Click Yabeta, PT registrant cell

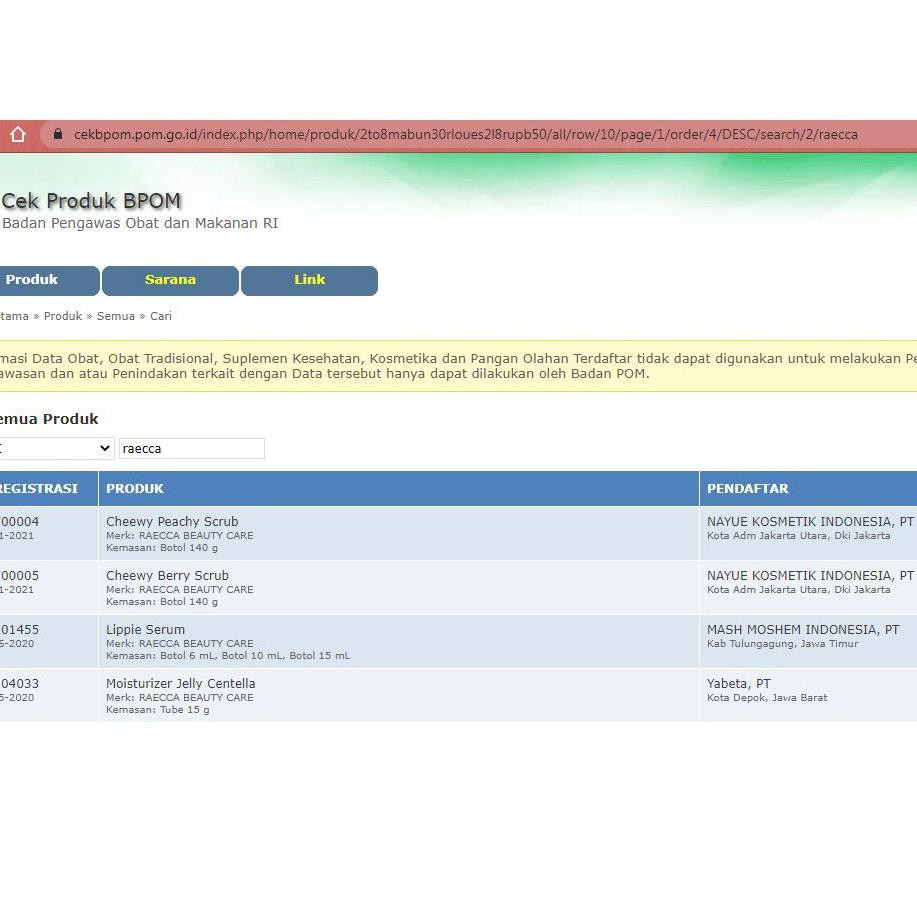pos(739,683)
